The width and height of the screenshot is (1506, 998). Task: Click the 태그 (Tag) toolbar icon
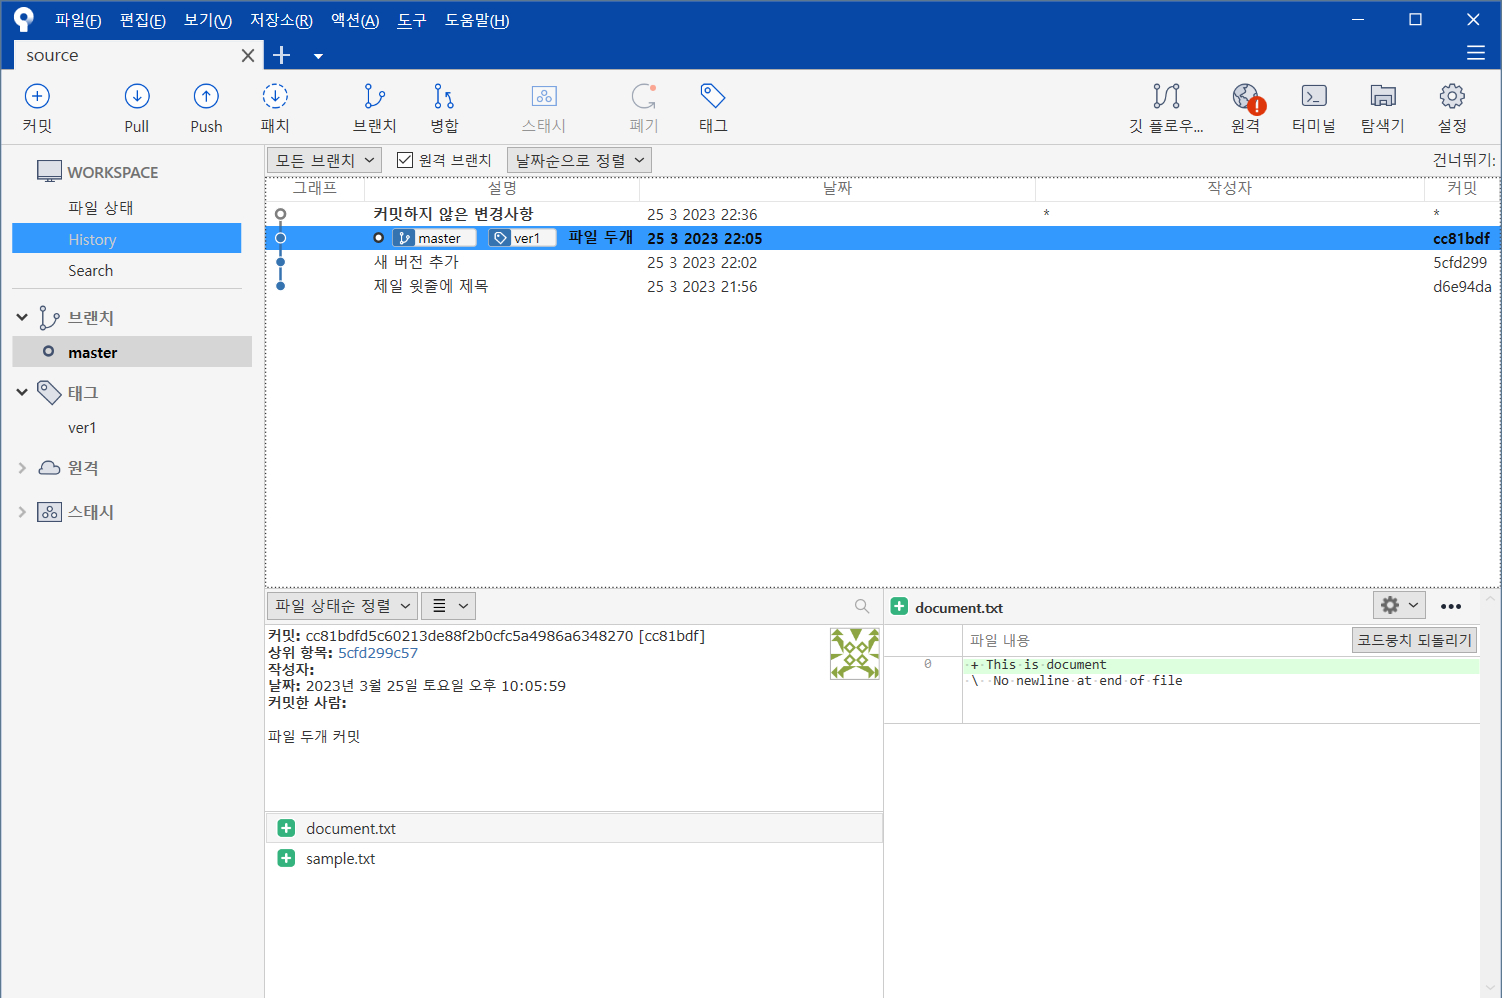click(713, 97)
